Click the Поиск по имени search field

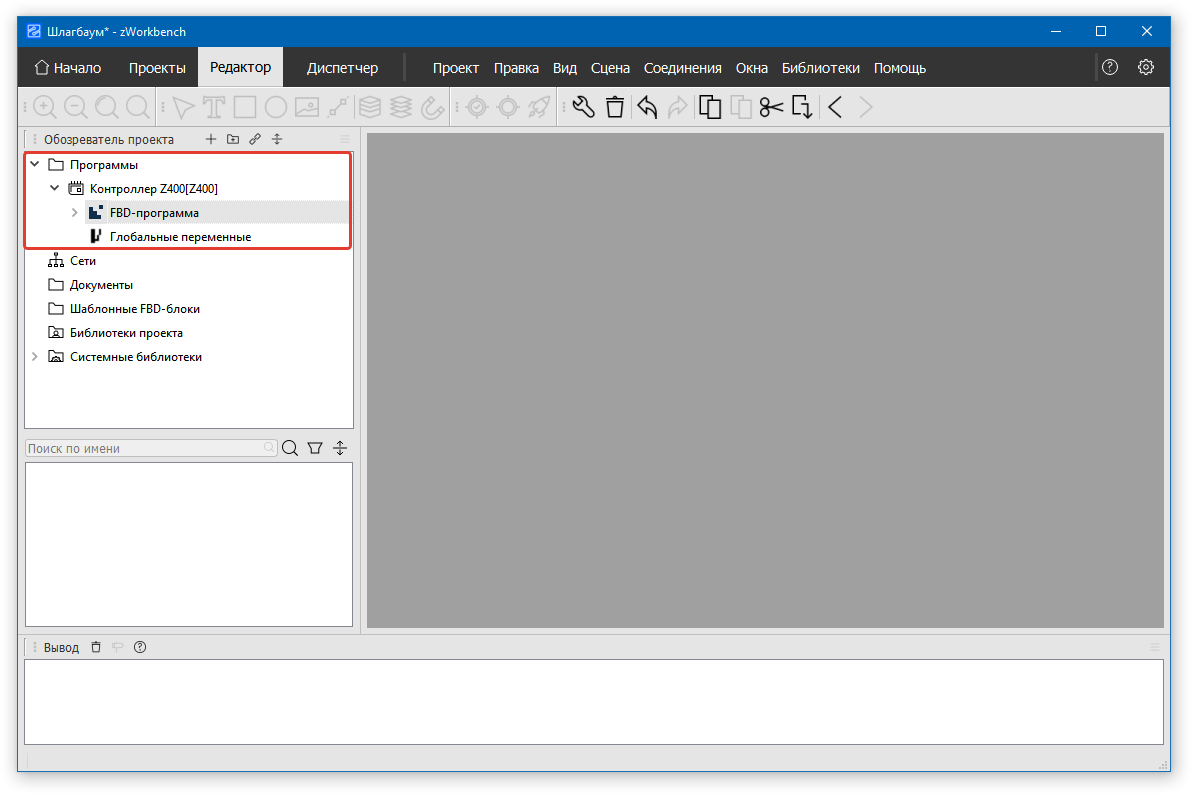pos(145,449)
